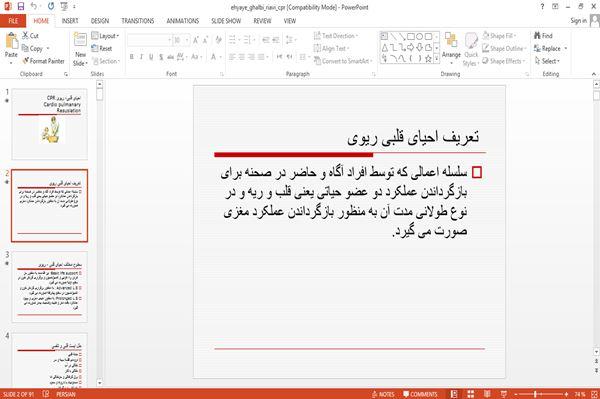The width and height of the screenshot is (600, 399).
Task: Insert a New Slide
Action: (x=80, y=50)
